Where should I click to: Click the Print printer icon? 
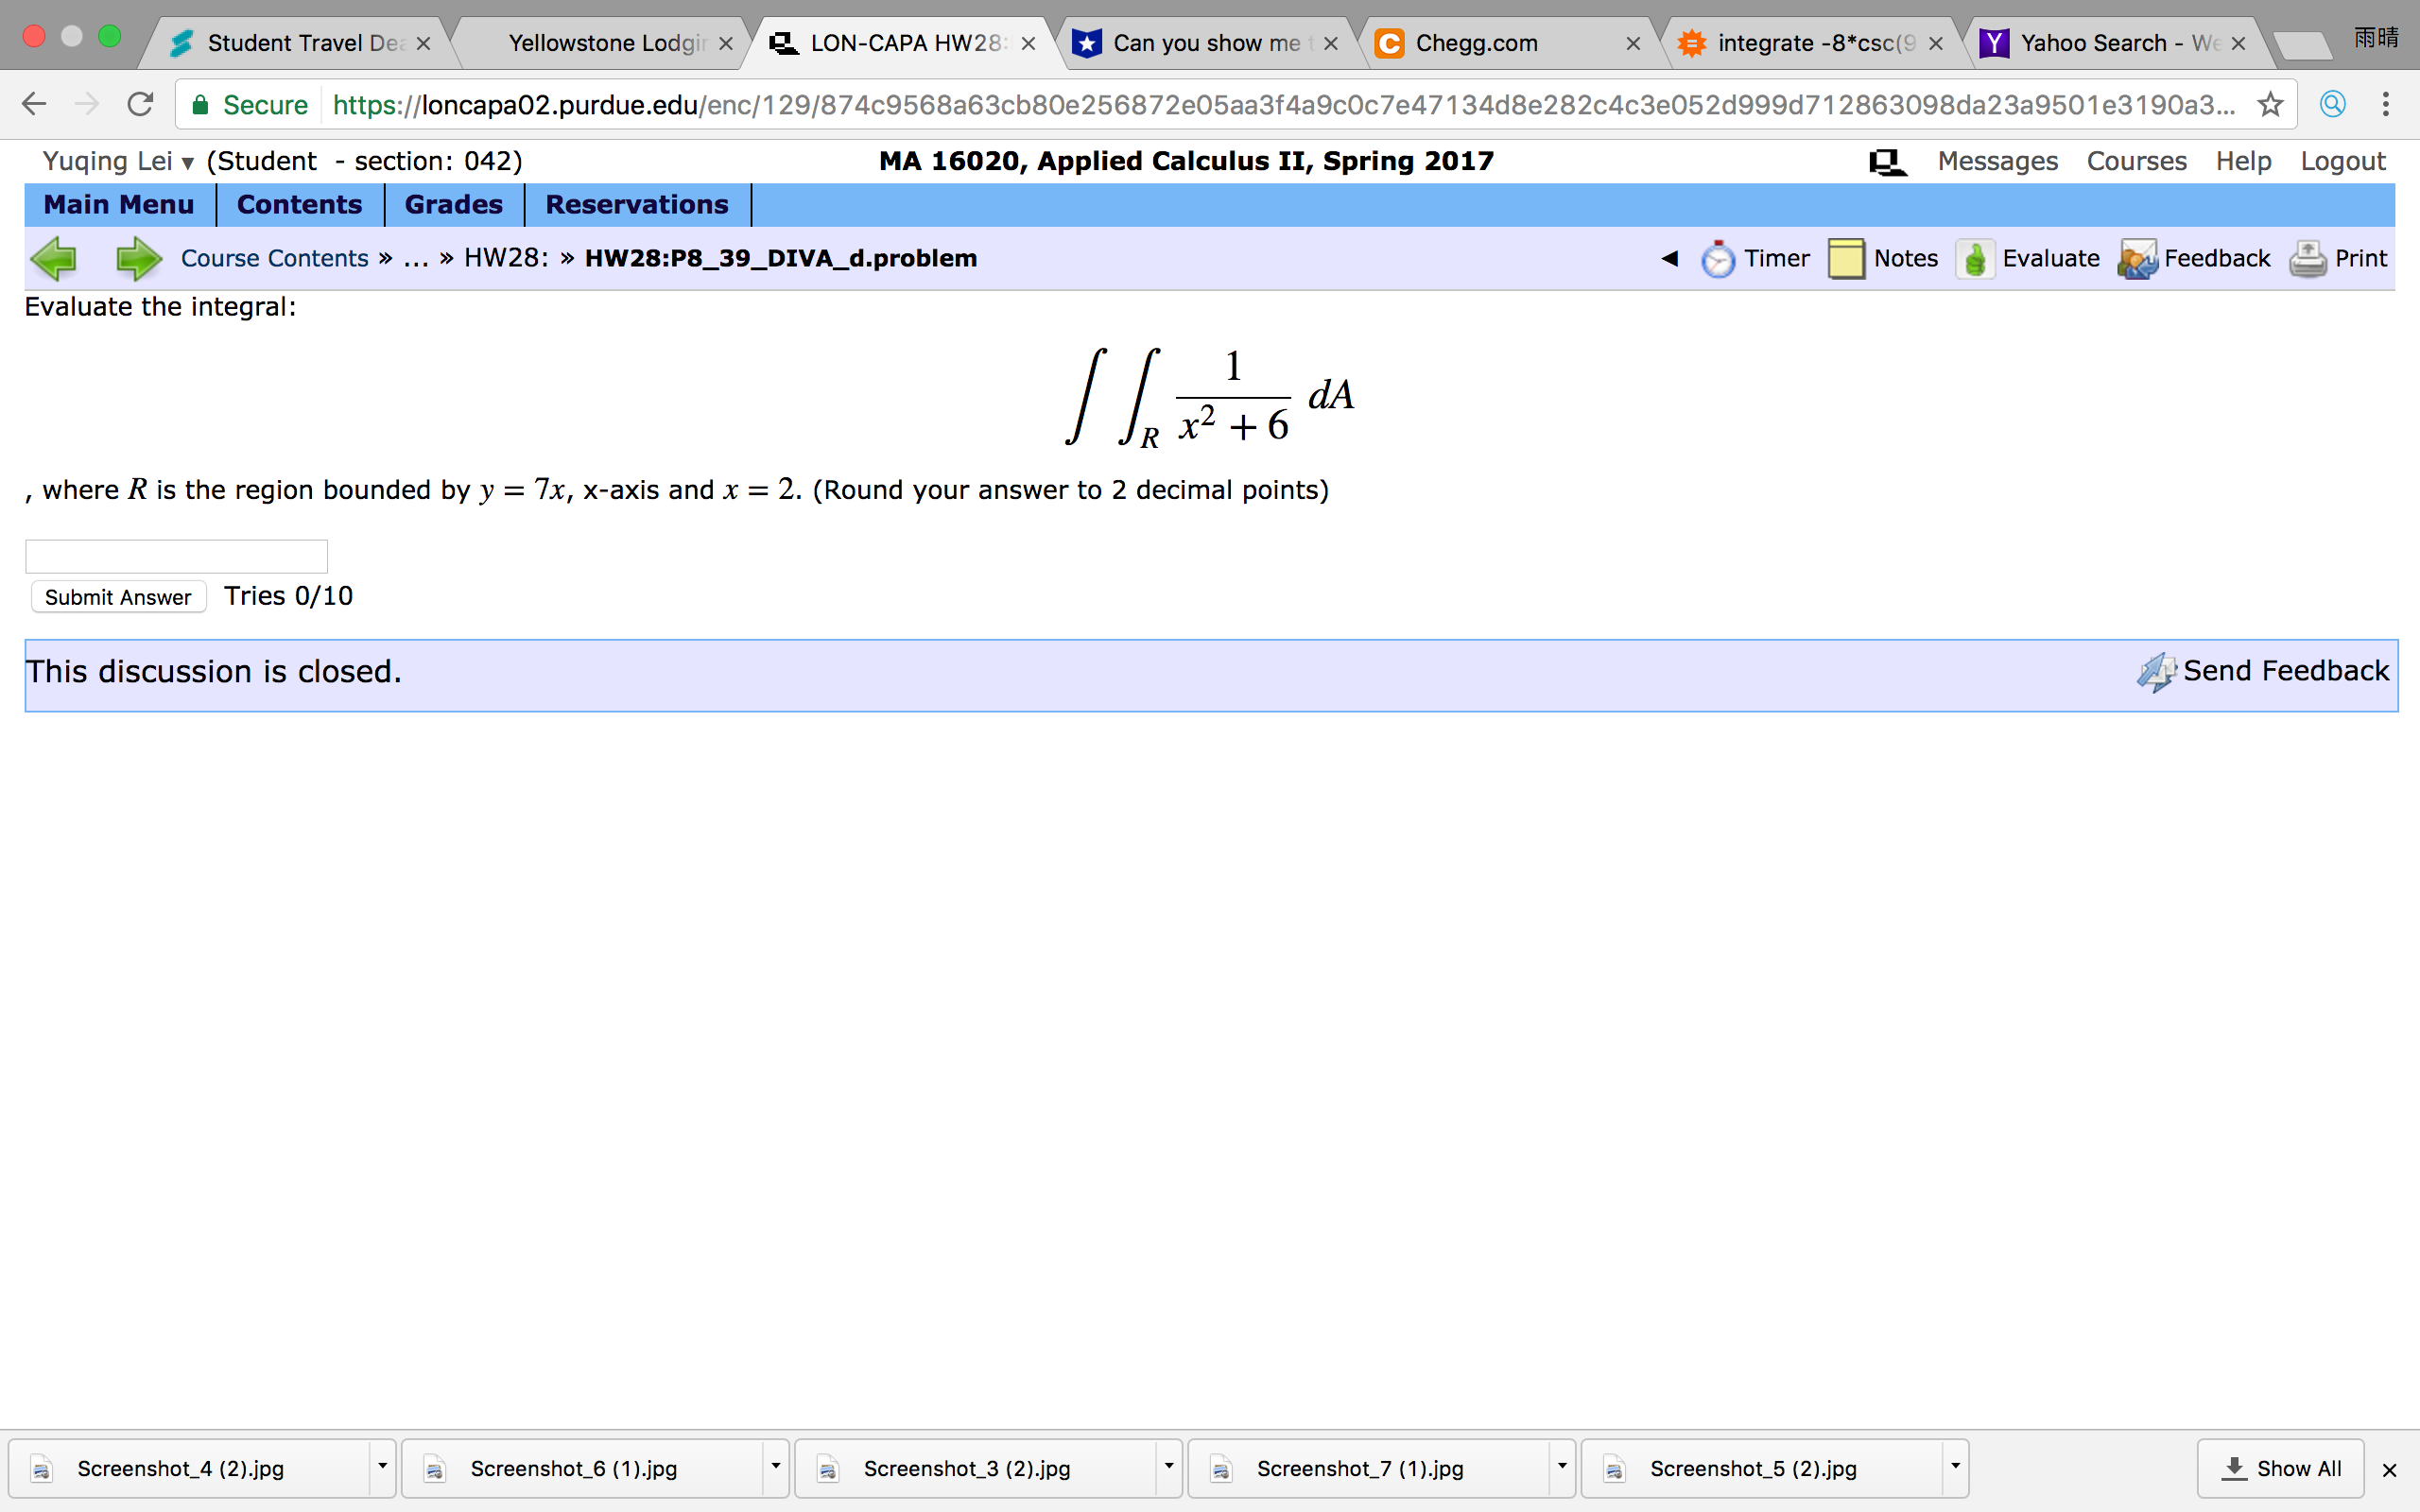[2307, 259]
